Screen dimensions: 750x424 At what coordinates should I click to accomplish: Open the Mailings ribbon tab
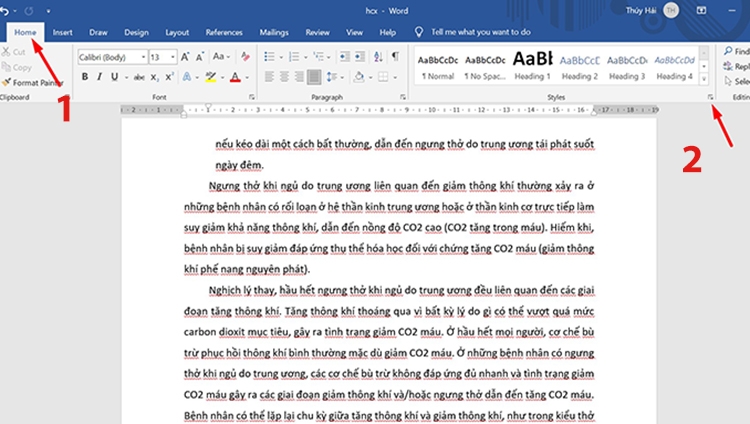[x=274, y=32]
